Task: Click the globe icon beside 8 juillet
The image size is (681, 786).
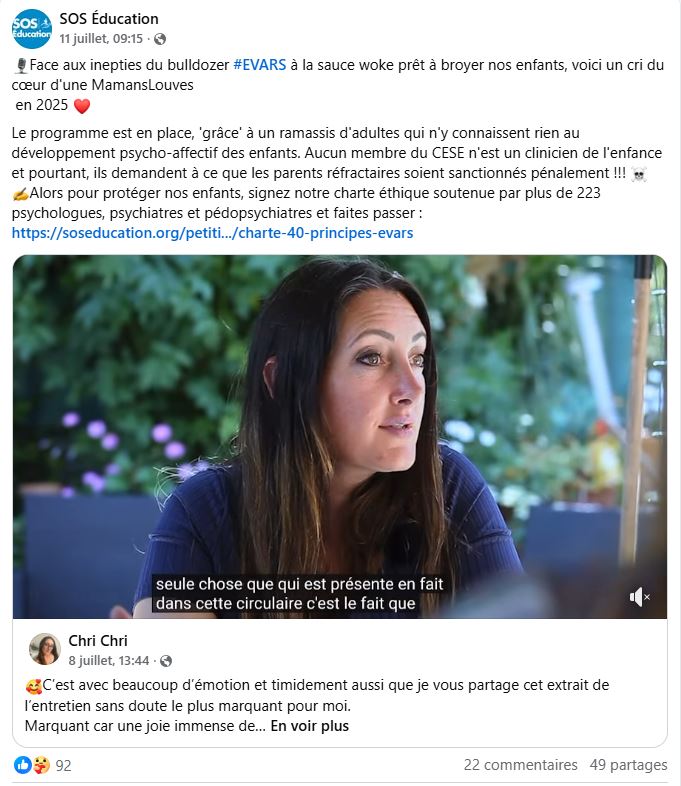Action: [x=166, y=661]
